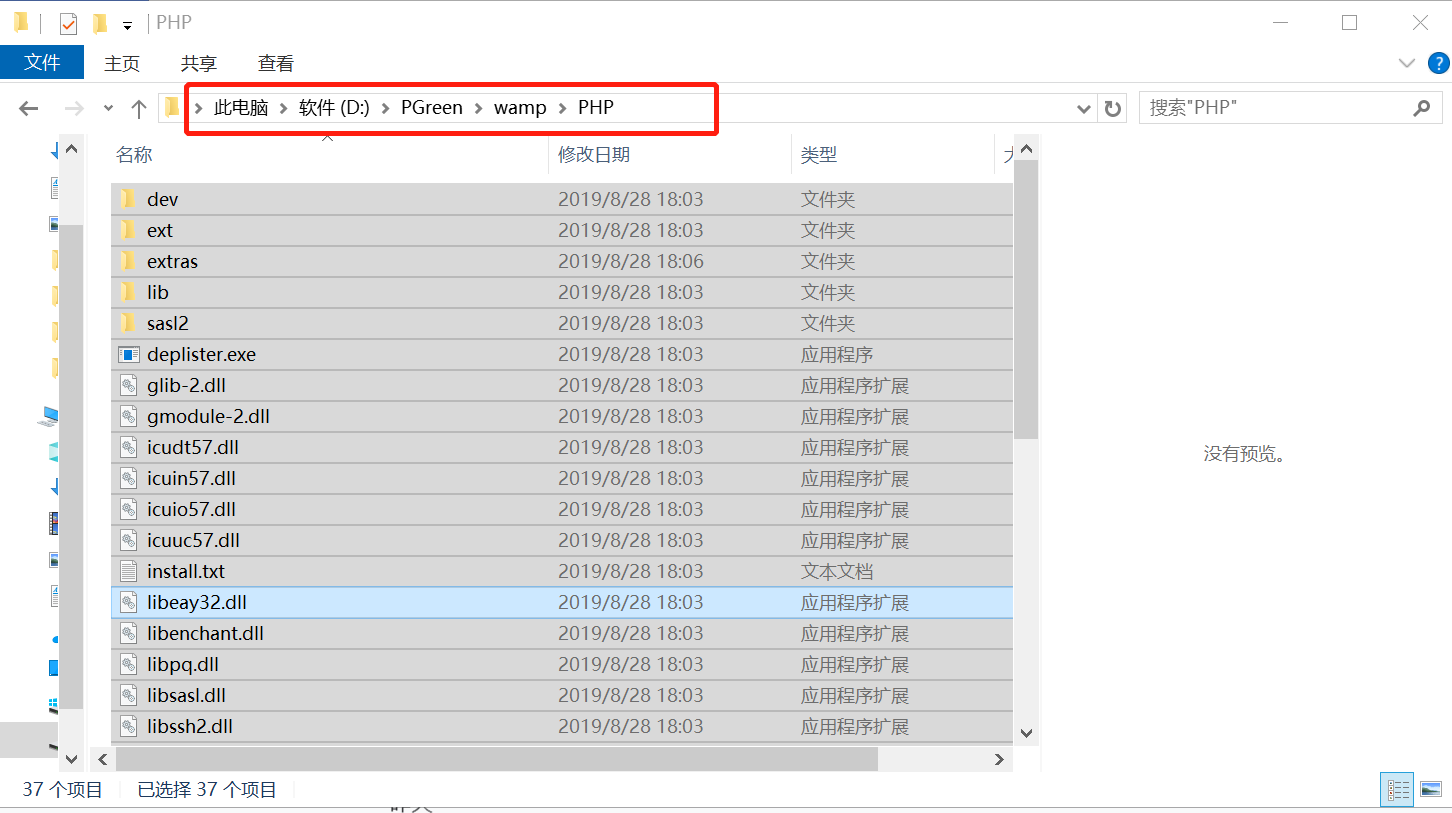Expand the ribbon with the chevron
The image size is (1452, 813).
click(x=1406, y=63)
